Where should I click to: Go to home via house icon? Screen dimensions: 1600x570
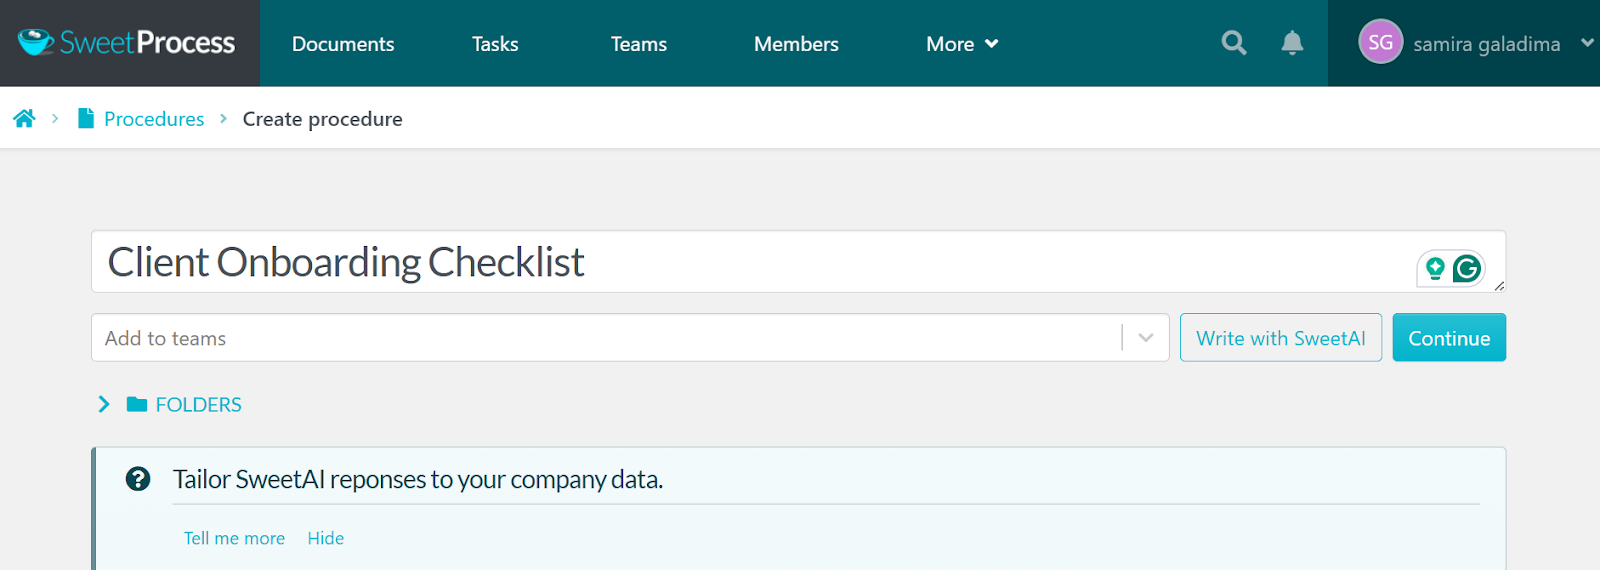tap(24, 118)
